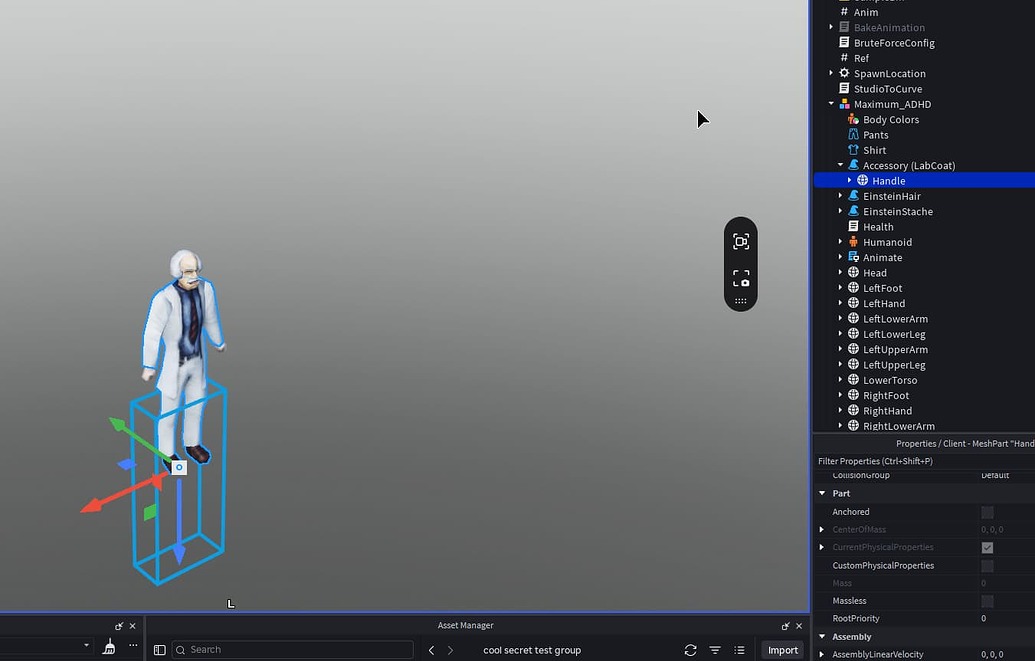
Task: Grab the dotted drag handle of the capture widget
Action: [x=741, y=301]
